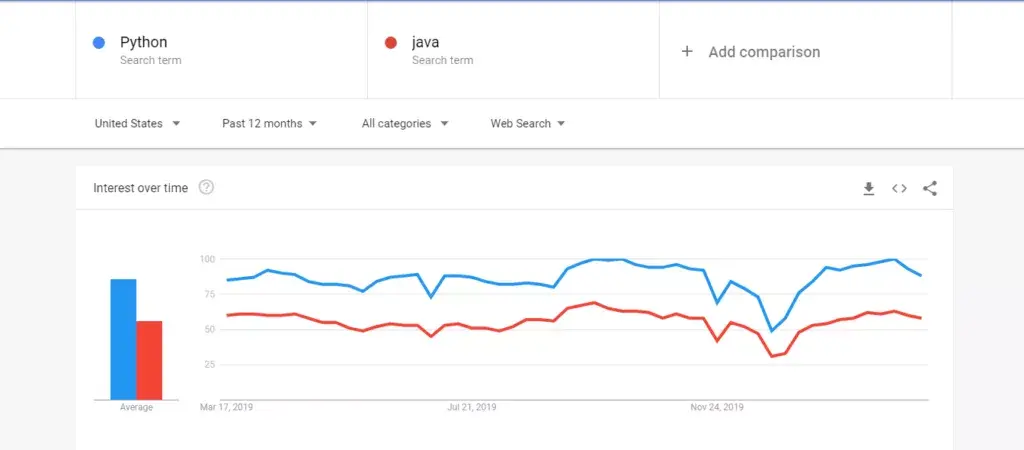Open the Web Search type dropdown
The height and width of the screenshot is (450, 1024).
pyautogui.click(x=527, y=124)
